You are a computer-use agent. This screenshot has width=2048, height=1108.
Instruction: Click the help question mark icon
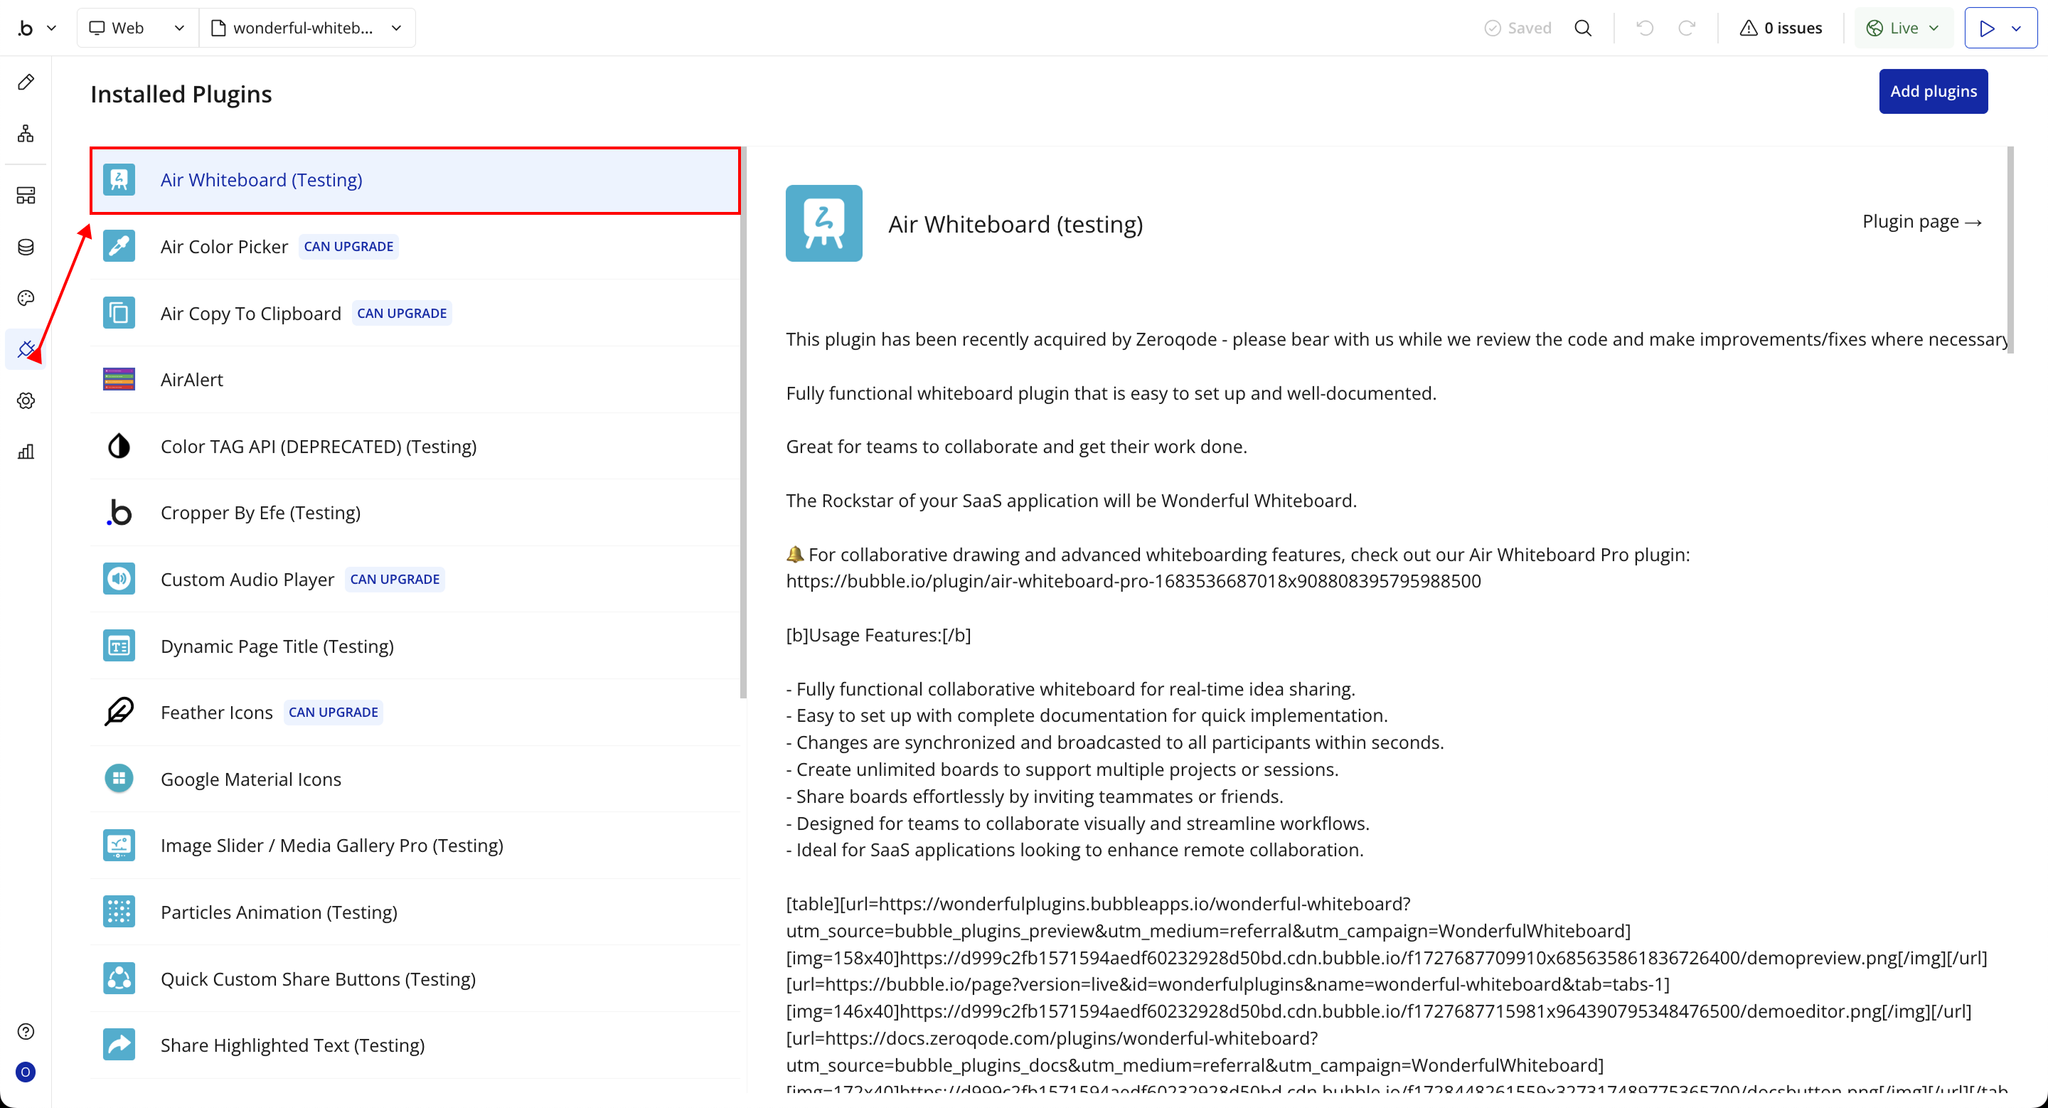click(26, 1032)
